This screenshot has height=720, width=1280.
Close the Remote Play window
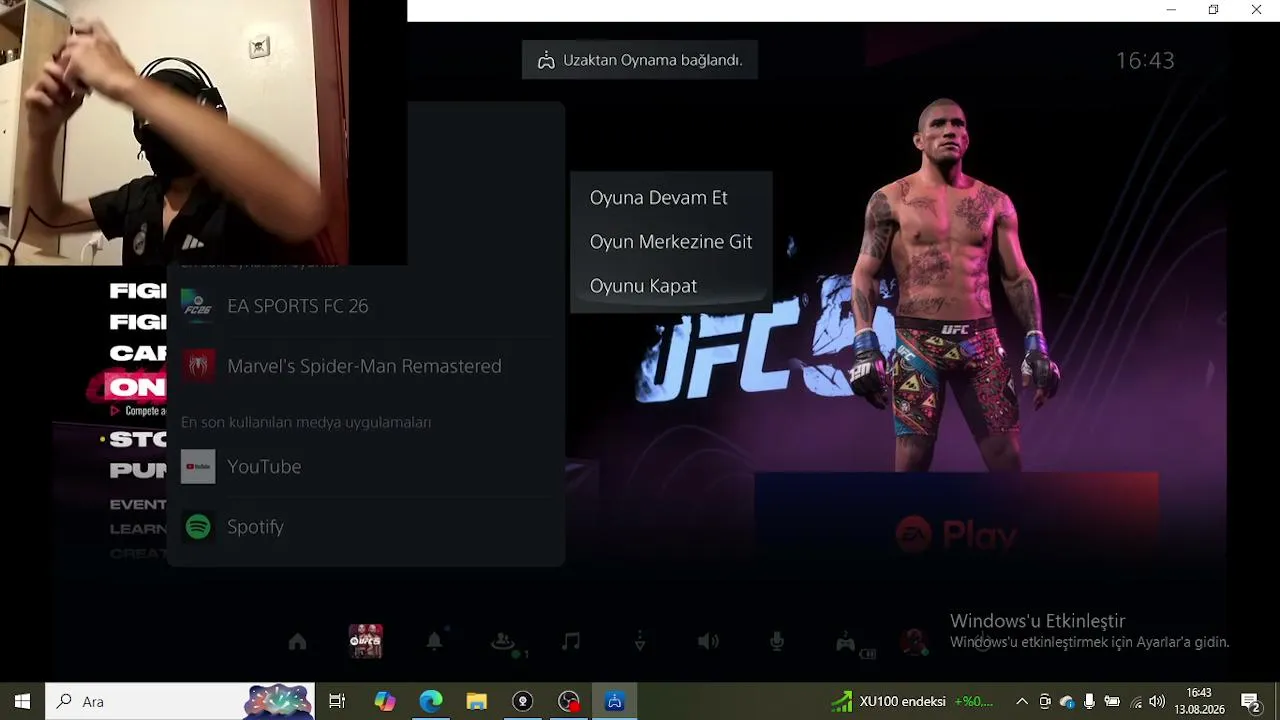click(1257, 10)
